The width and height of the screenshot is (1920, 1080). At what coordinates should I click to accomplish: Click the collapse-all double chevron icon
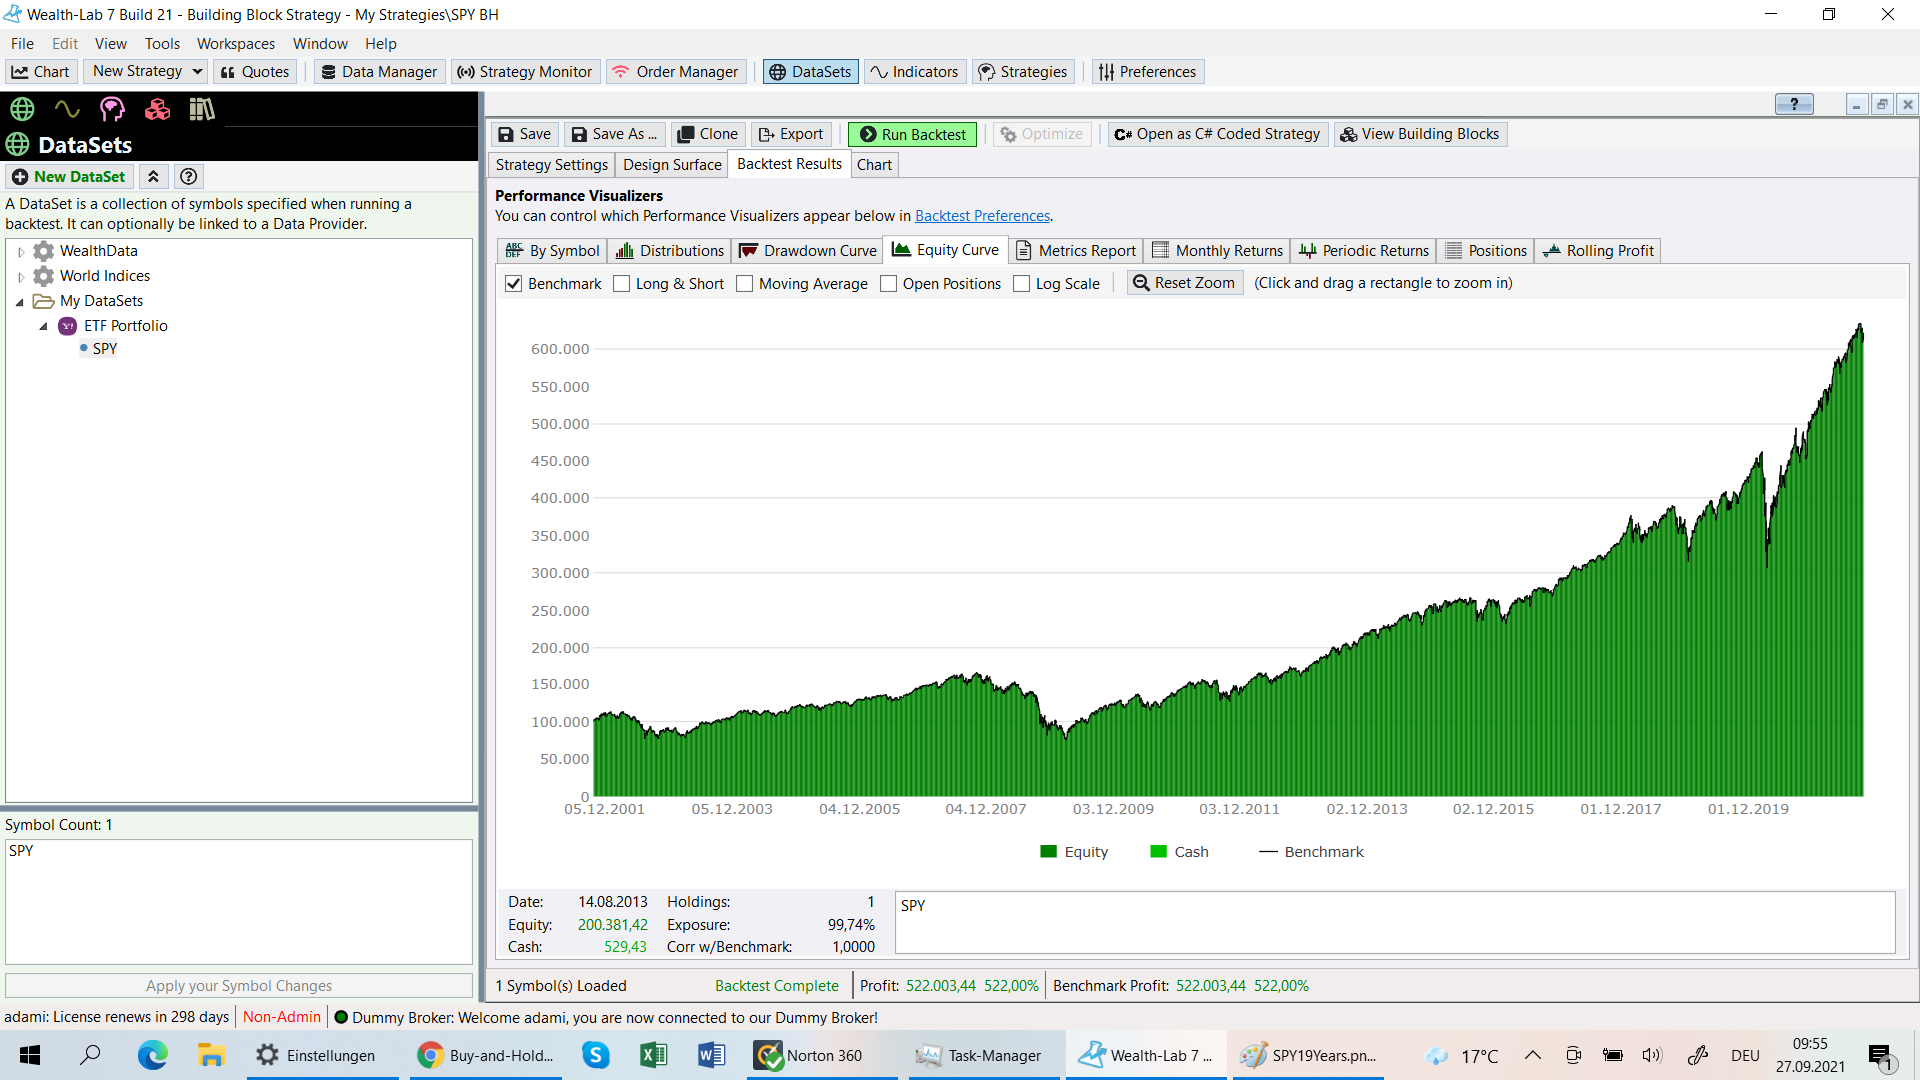click(153, 177)
